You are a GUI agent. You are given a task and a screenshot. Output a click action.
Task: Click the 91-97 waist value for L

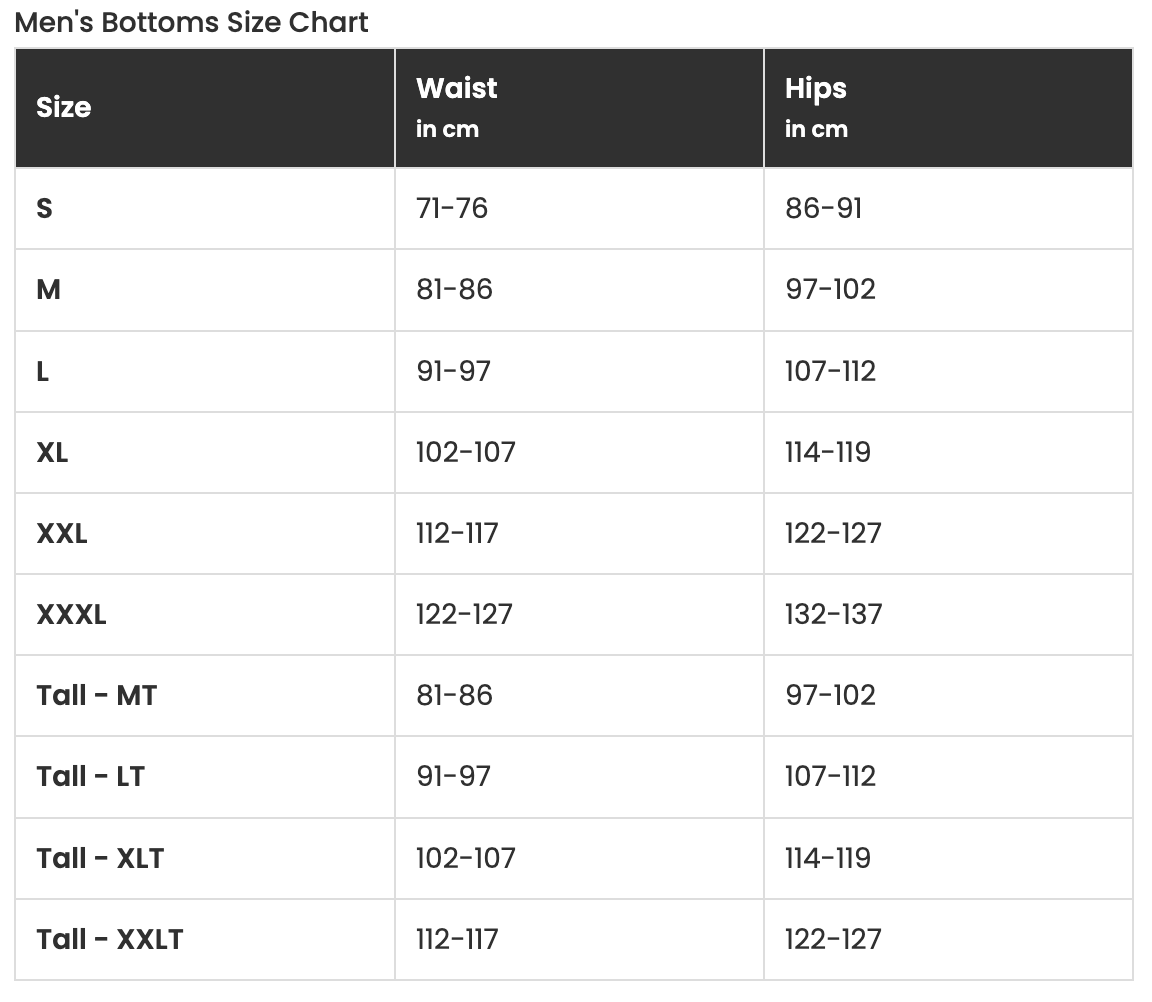[x=454, y=371]
